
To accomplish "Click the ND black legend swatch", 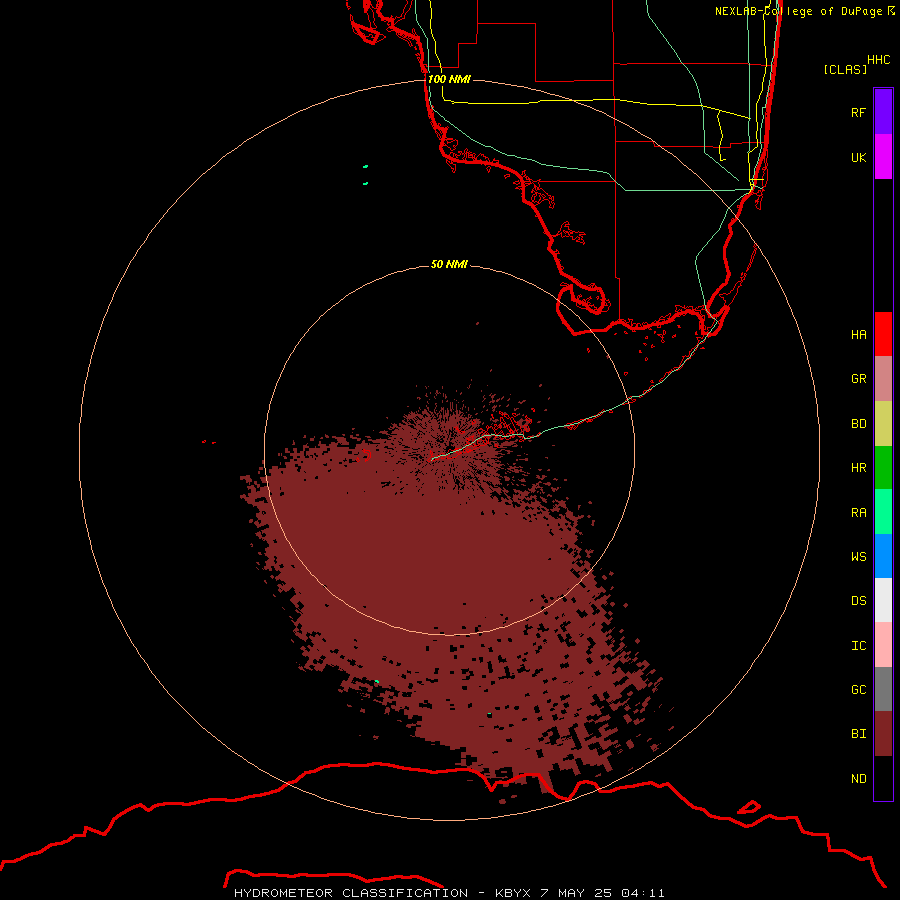I will [883, 778].
